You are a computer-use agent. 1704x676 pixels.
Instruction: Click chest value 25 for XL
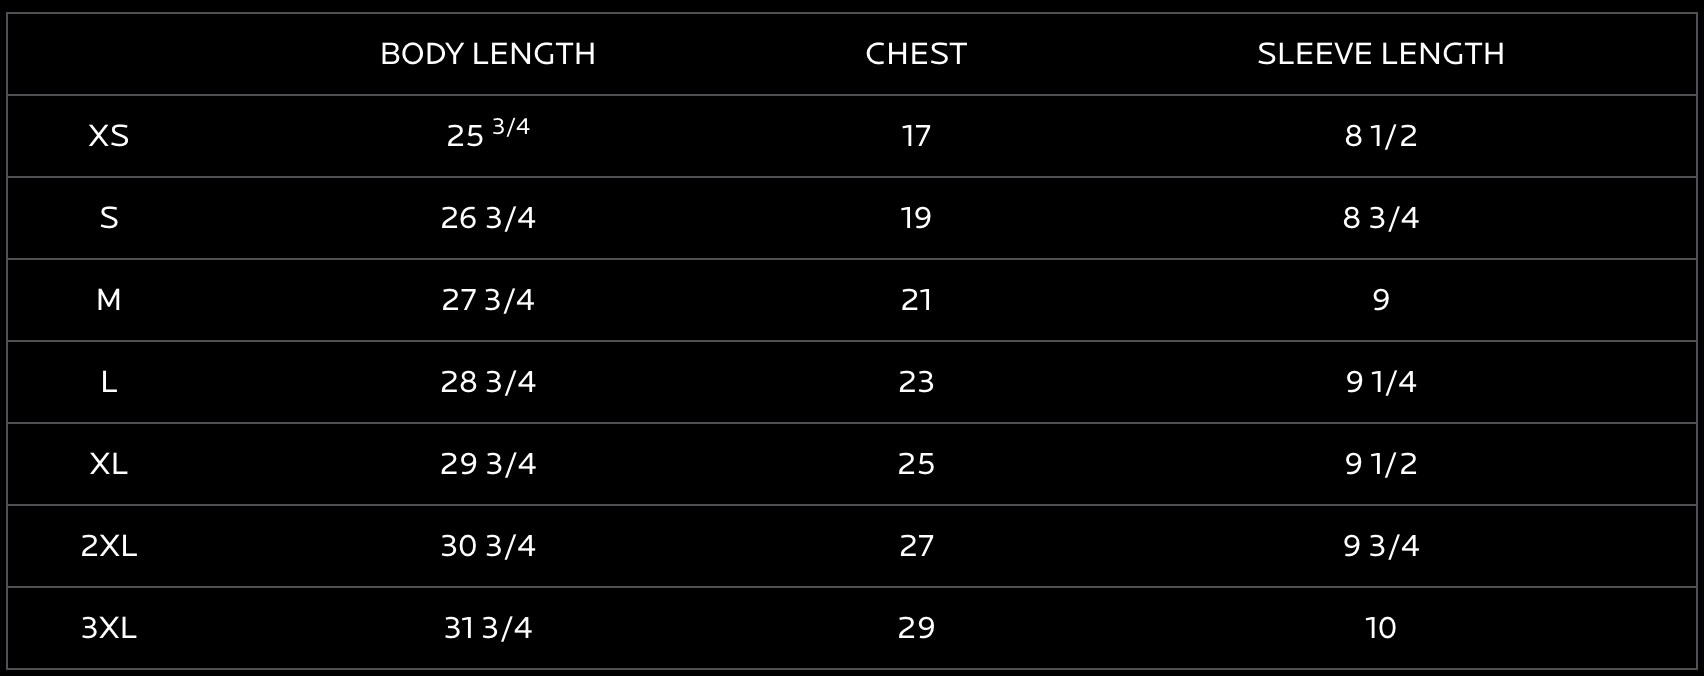coord(916,464)
